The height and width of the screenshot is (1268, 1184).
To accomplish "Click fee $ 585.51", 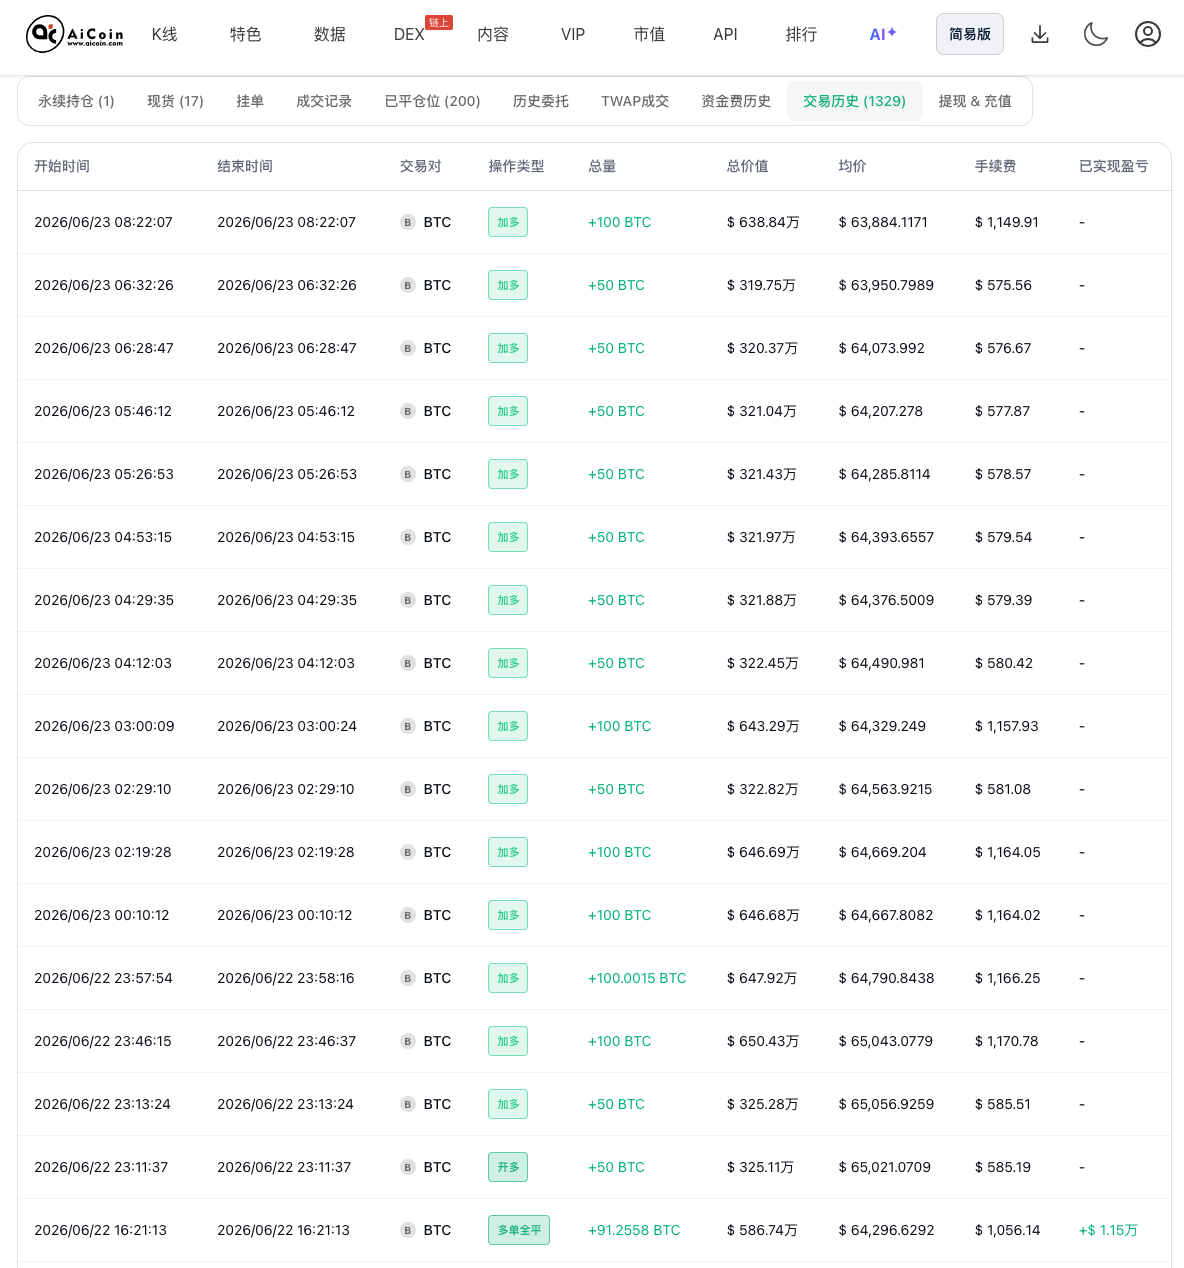I will (x=1003, y=1104).
